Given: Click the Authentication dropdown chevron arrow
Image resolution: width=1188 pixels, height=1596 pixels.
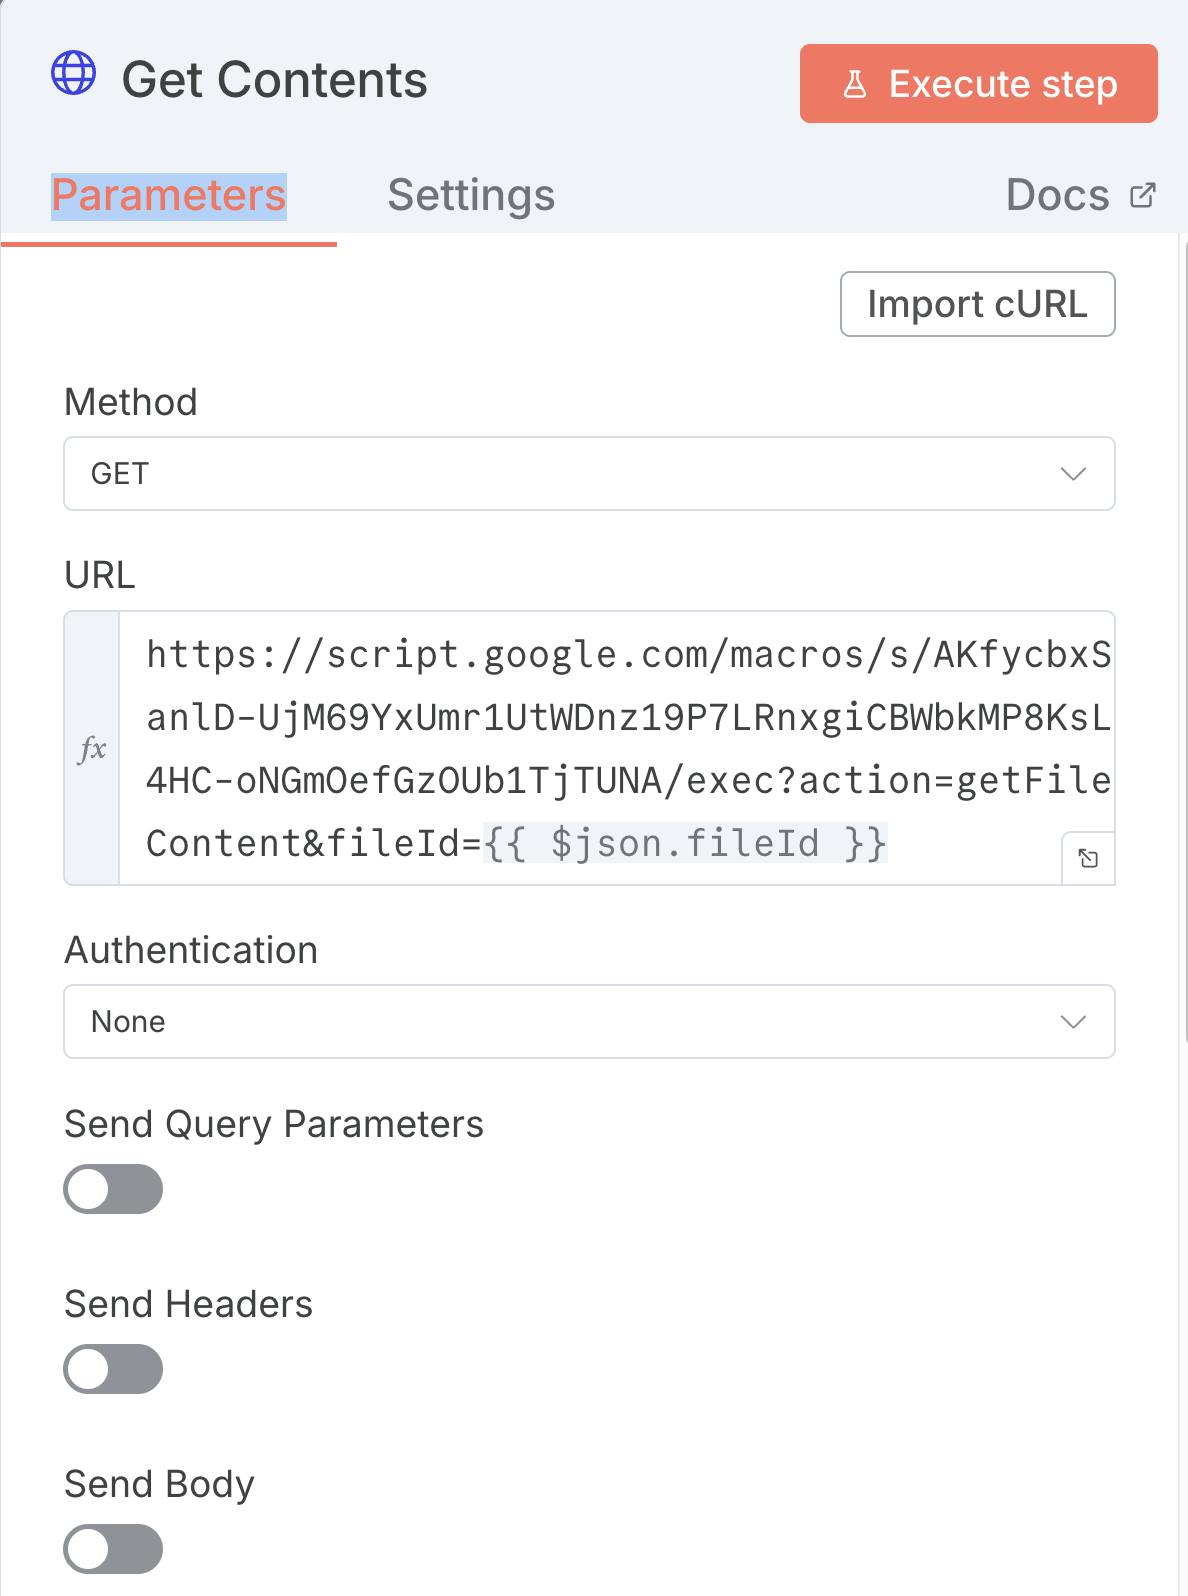Looking at the screenshot, I should 1073,1022.
